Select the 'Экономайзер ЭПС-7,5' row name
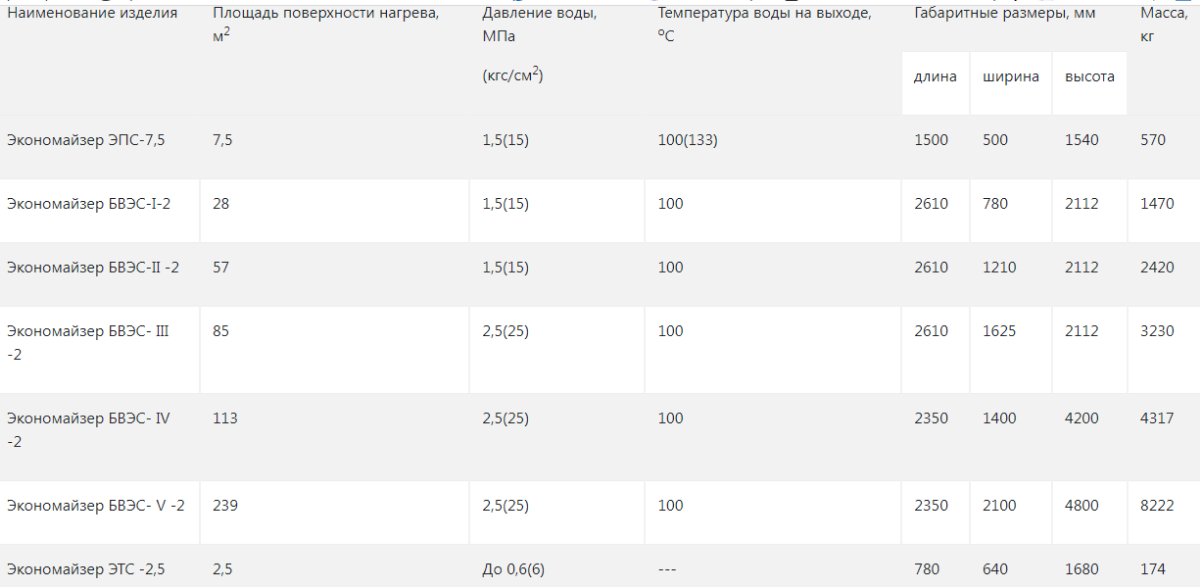 (x=86, y=141)
